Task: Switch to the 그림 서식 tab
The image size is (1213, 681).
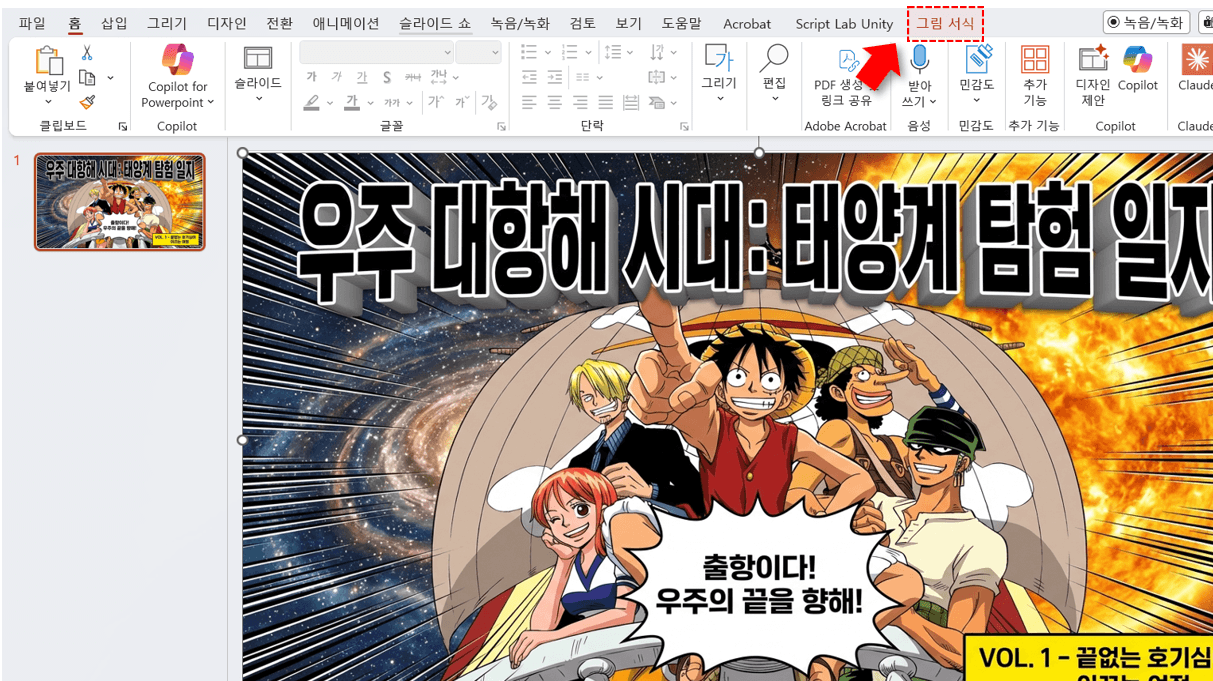Action: [944, 23]
